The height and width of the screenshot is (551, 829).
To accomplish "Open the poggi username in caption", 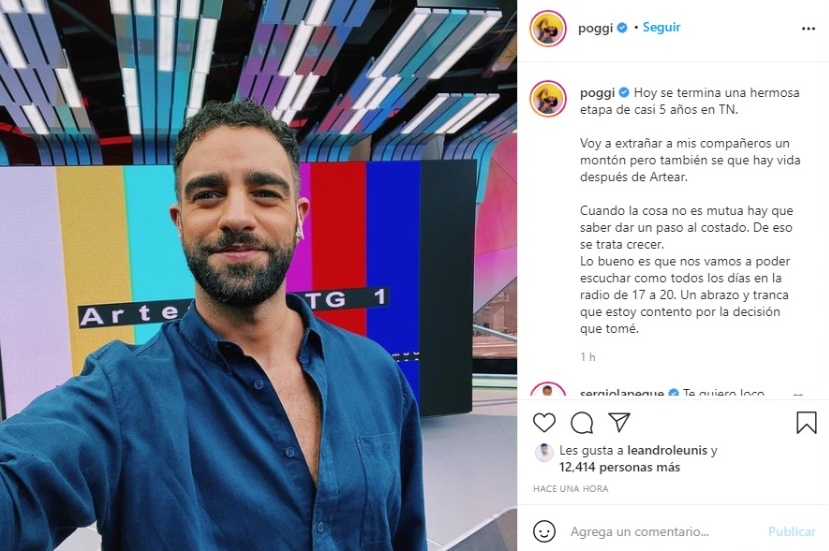I will point(597,93).
